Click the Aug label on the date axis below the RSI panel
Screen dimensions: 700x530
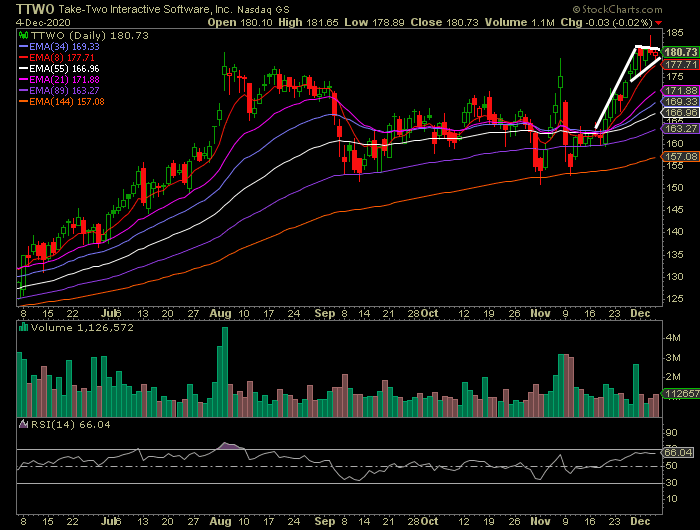(221, 522)
